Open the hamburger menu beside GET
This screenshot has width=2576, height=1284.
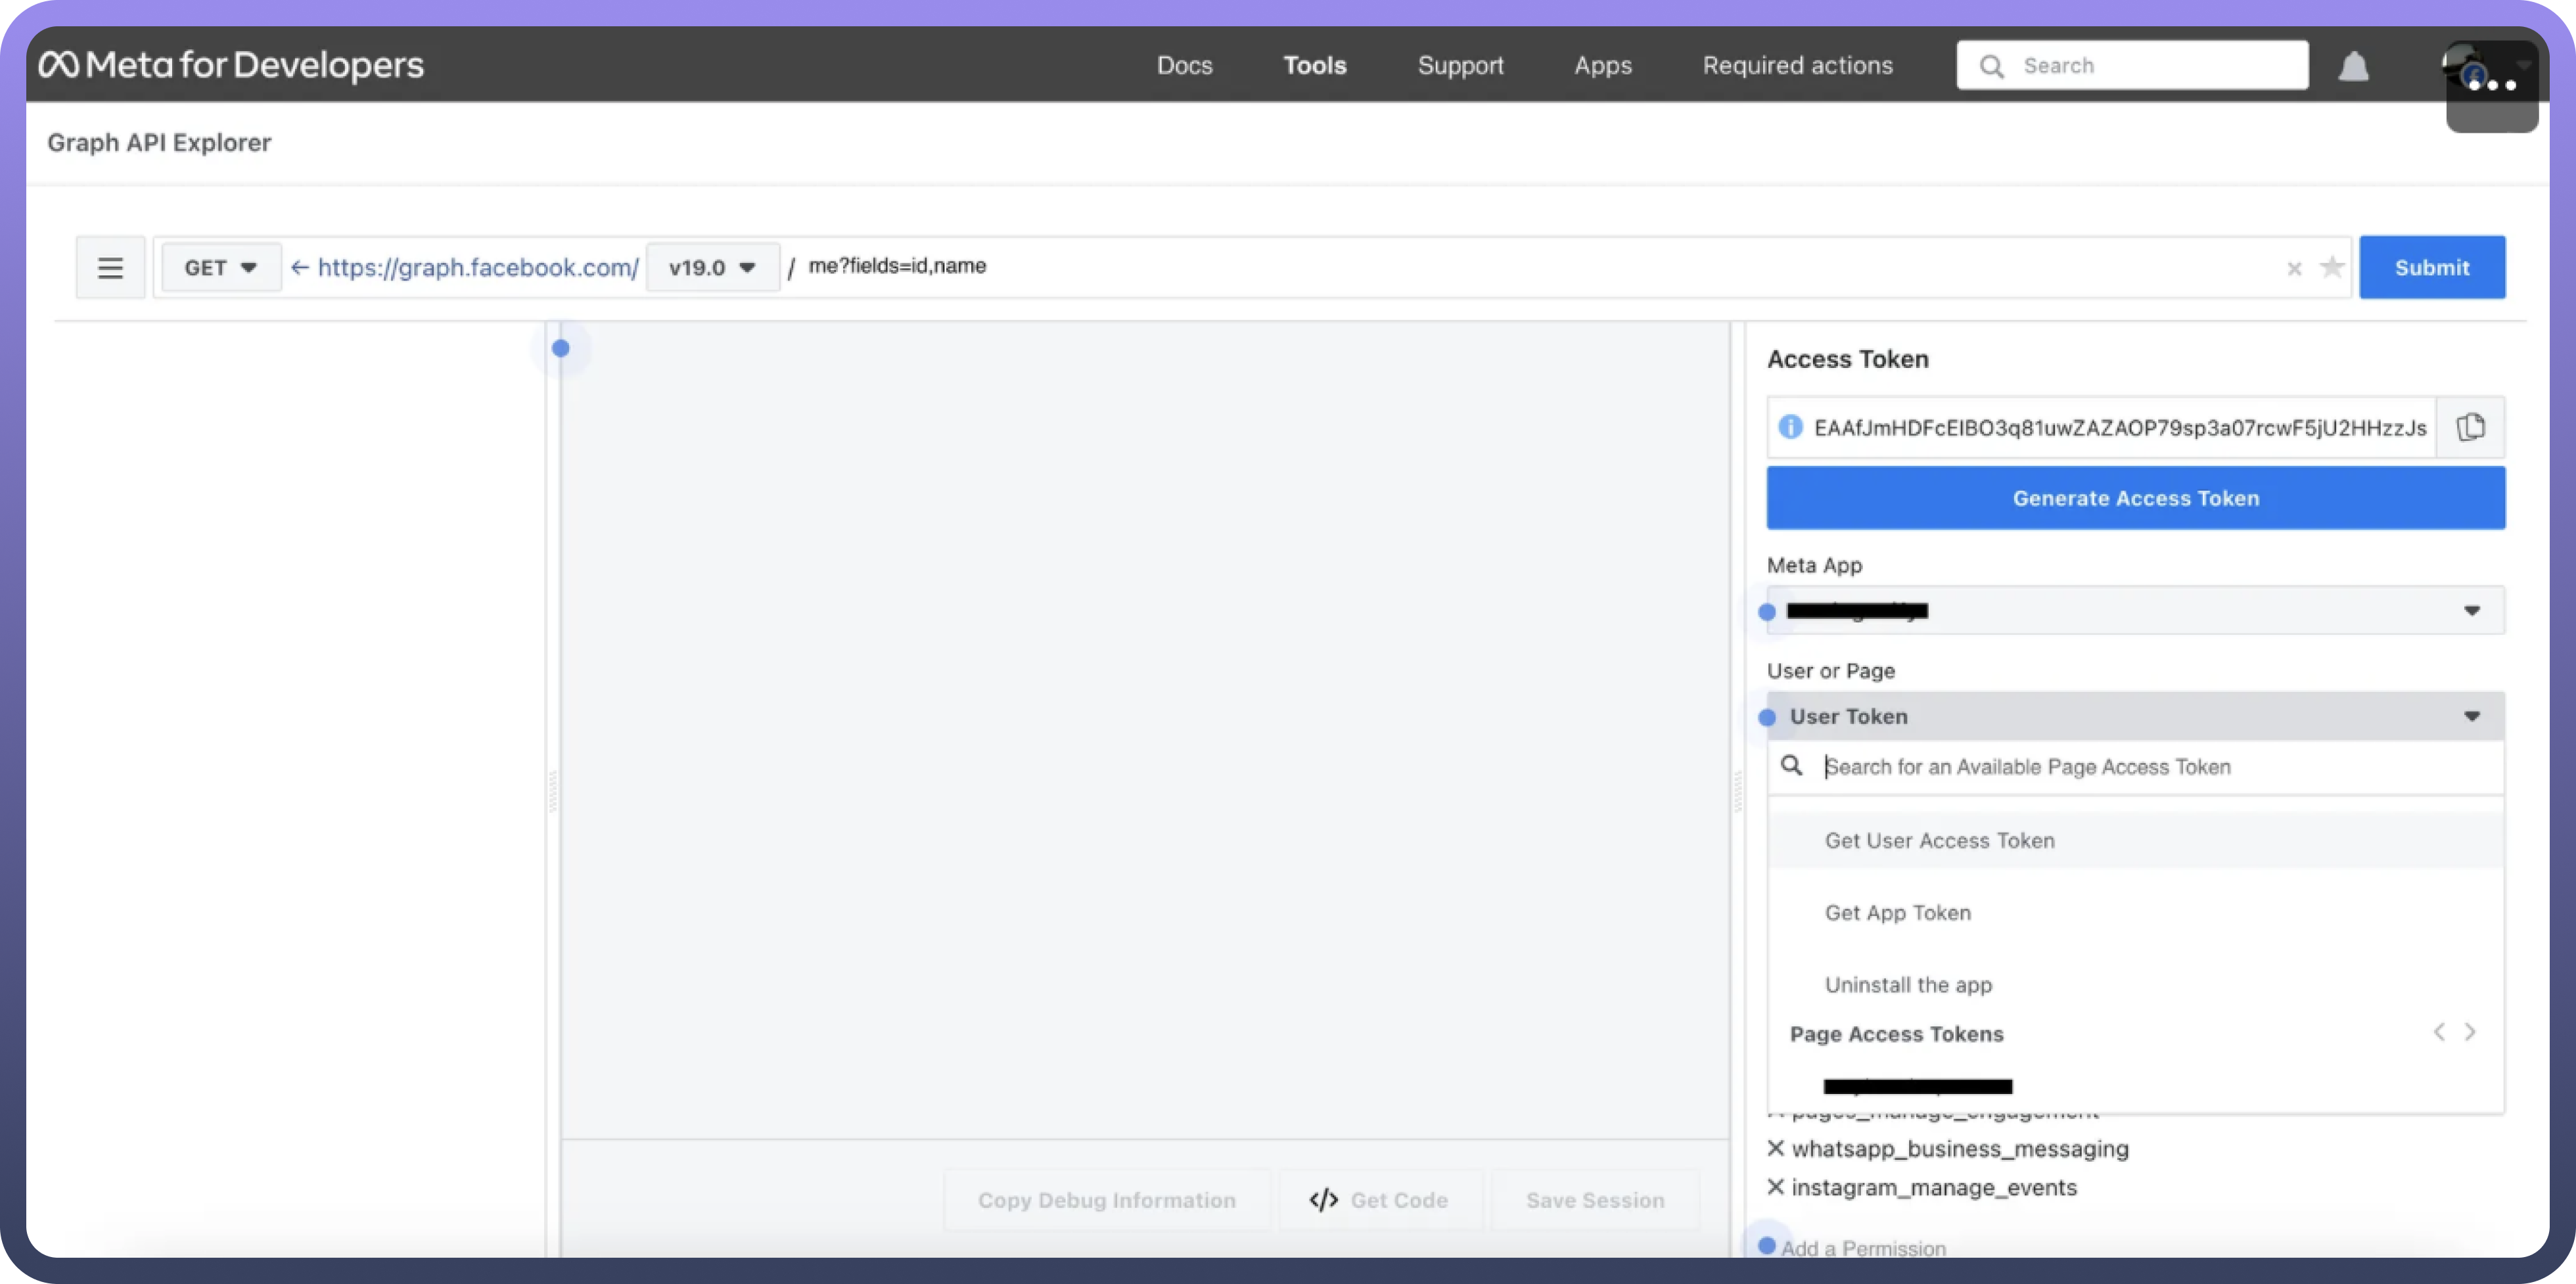click(110, 267)
